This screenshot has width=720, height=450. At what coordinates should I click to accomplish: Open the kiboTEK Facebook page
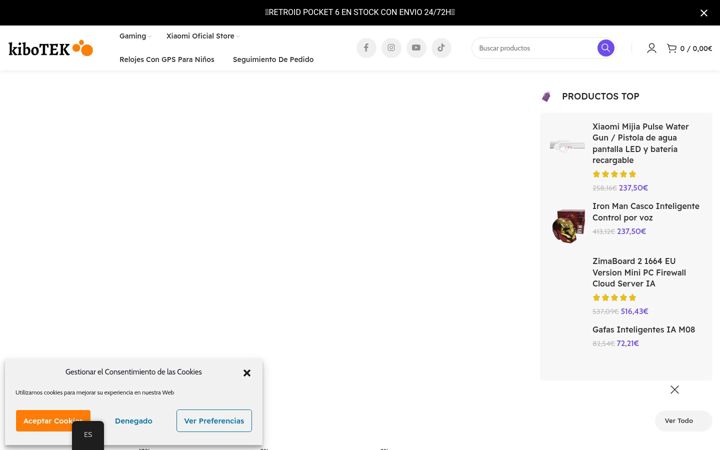[x=366, y=48]
